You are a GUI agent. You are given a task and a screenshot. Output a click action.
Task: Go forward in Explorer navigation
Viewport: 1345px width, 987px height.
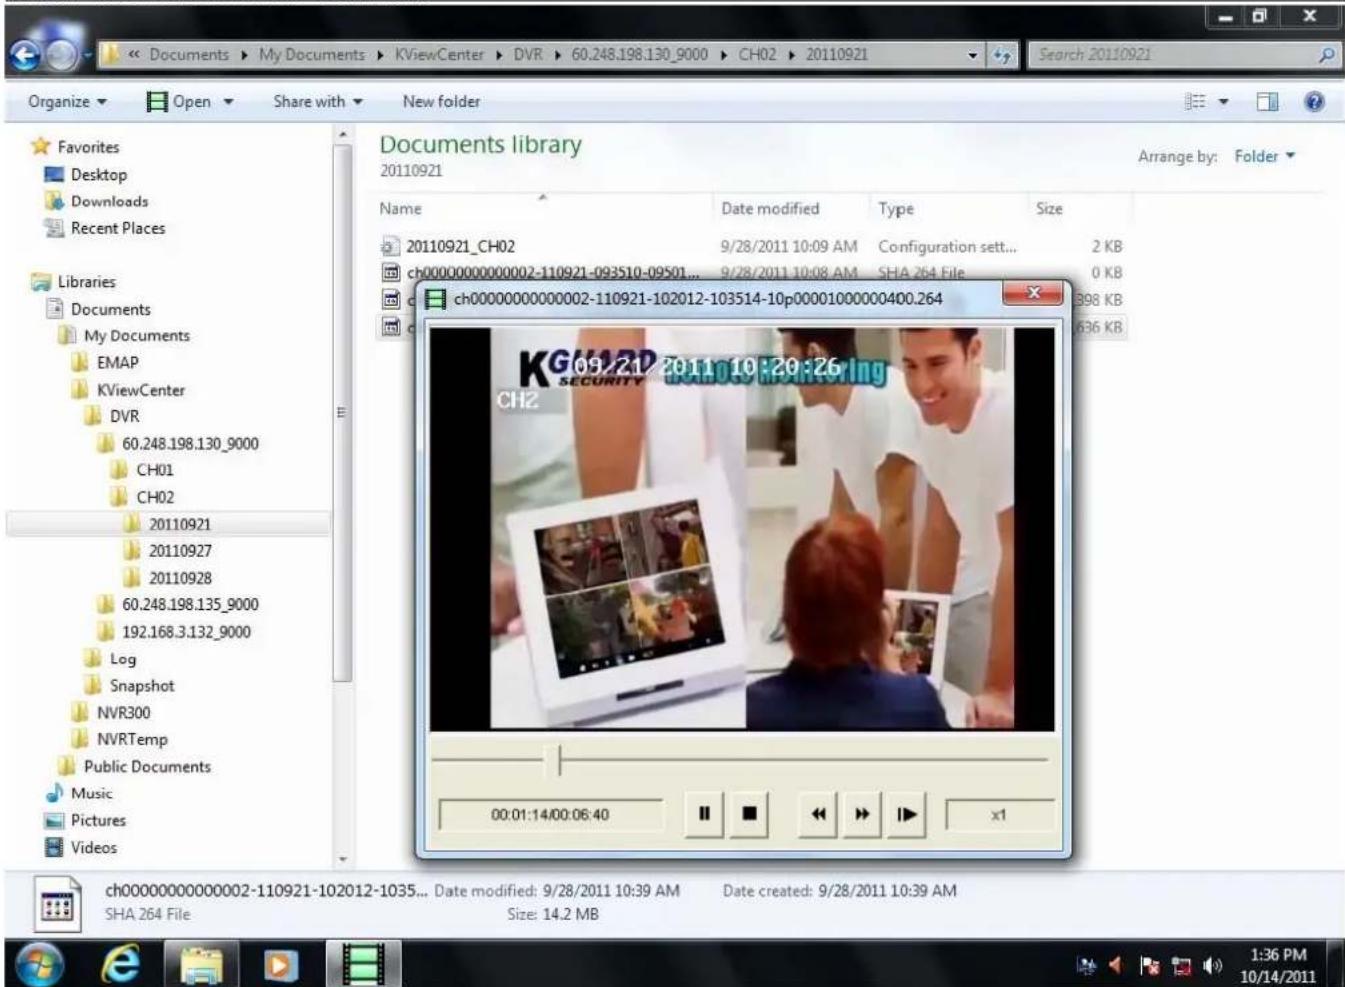pos(62,55)
